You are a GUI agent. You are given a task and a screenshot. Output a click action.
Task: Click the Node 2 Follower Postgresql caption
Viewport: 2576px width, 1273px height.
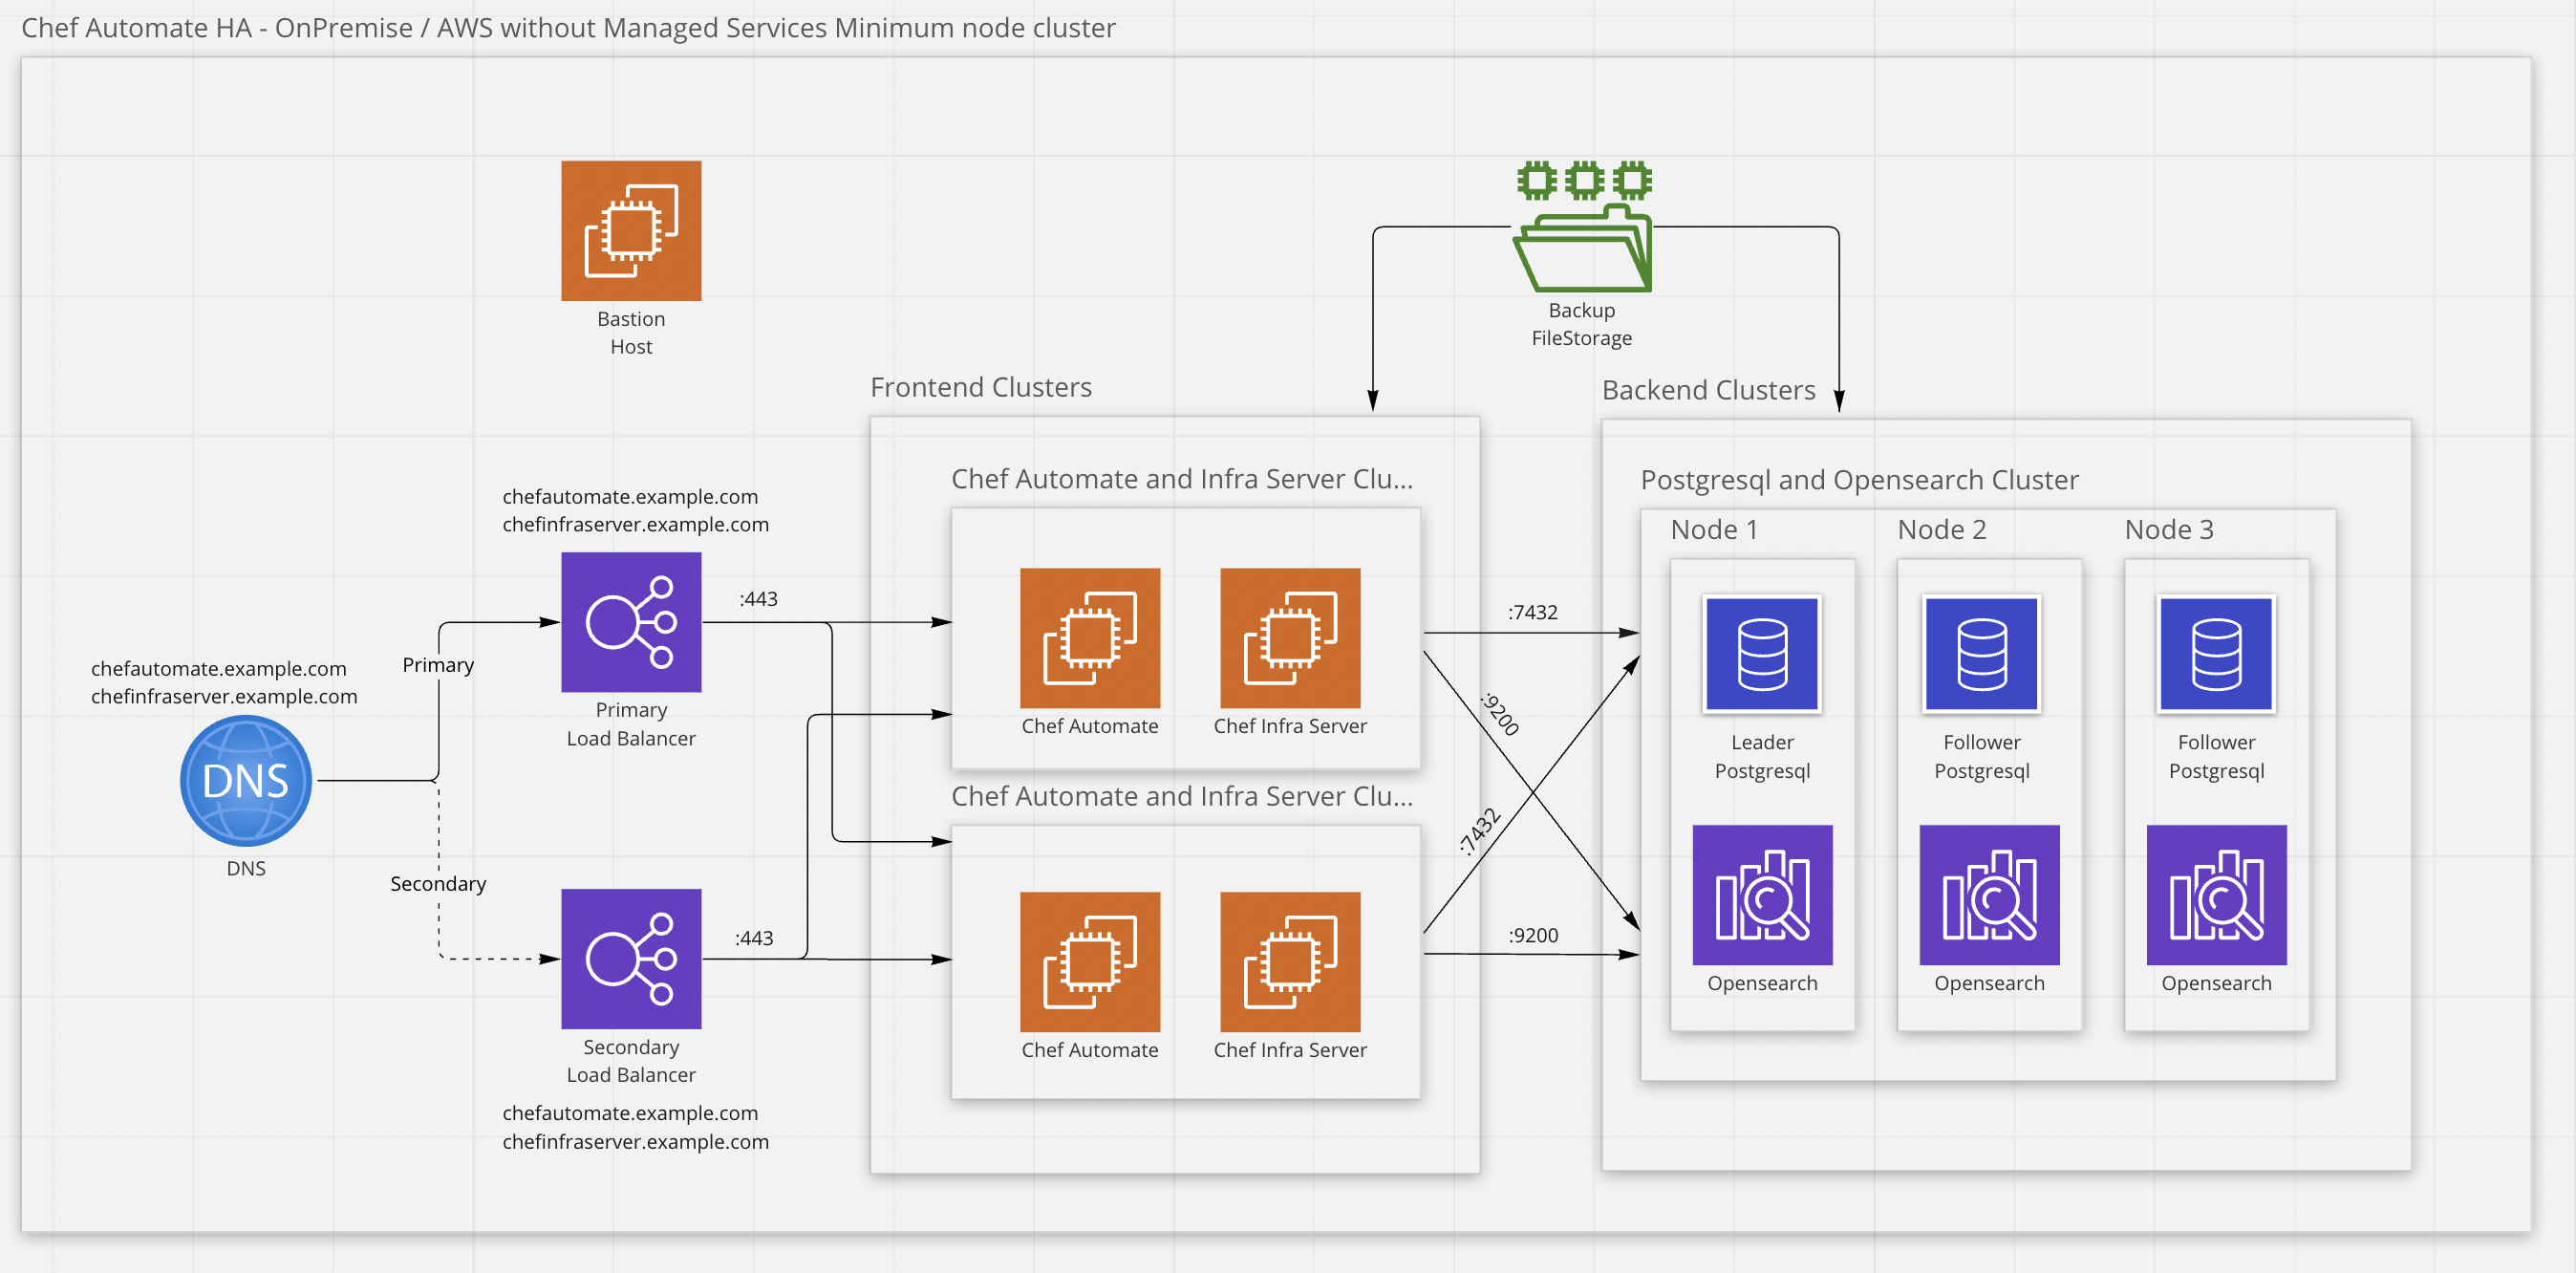(x=1982, y=757)
